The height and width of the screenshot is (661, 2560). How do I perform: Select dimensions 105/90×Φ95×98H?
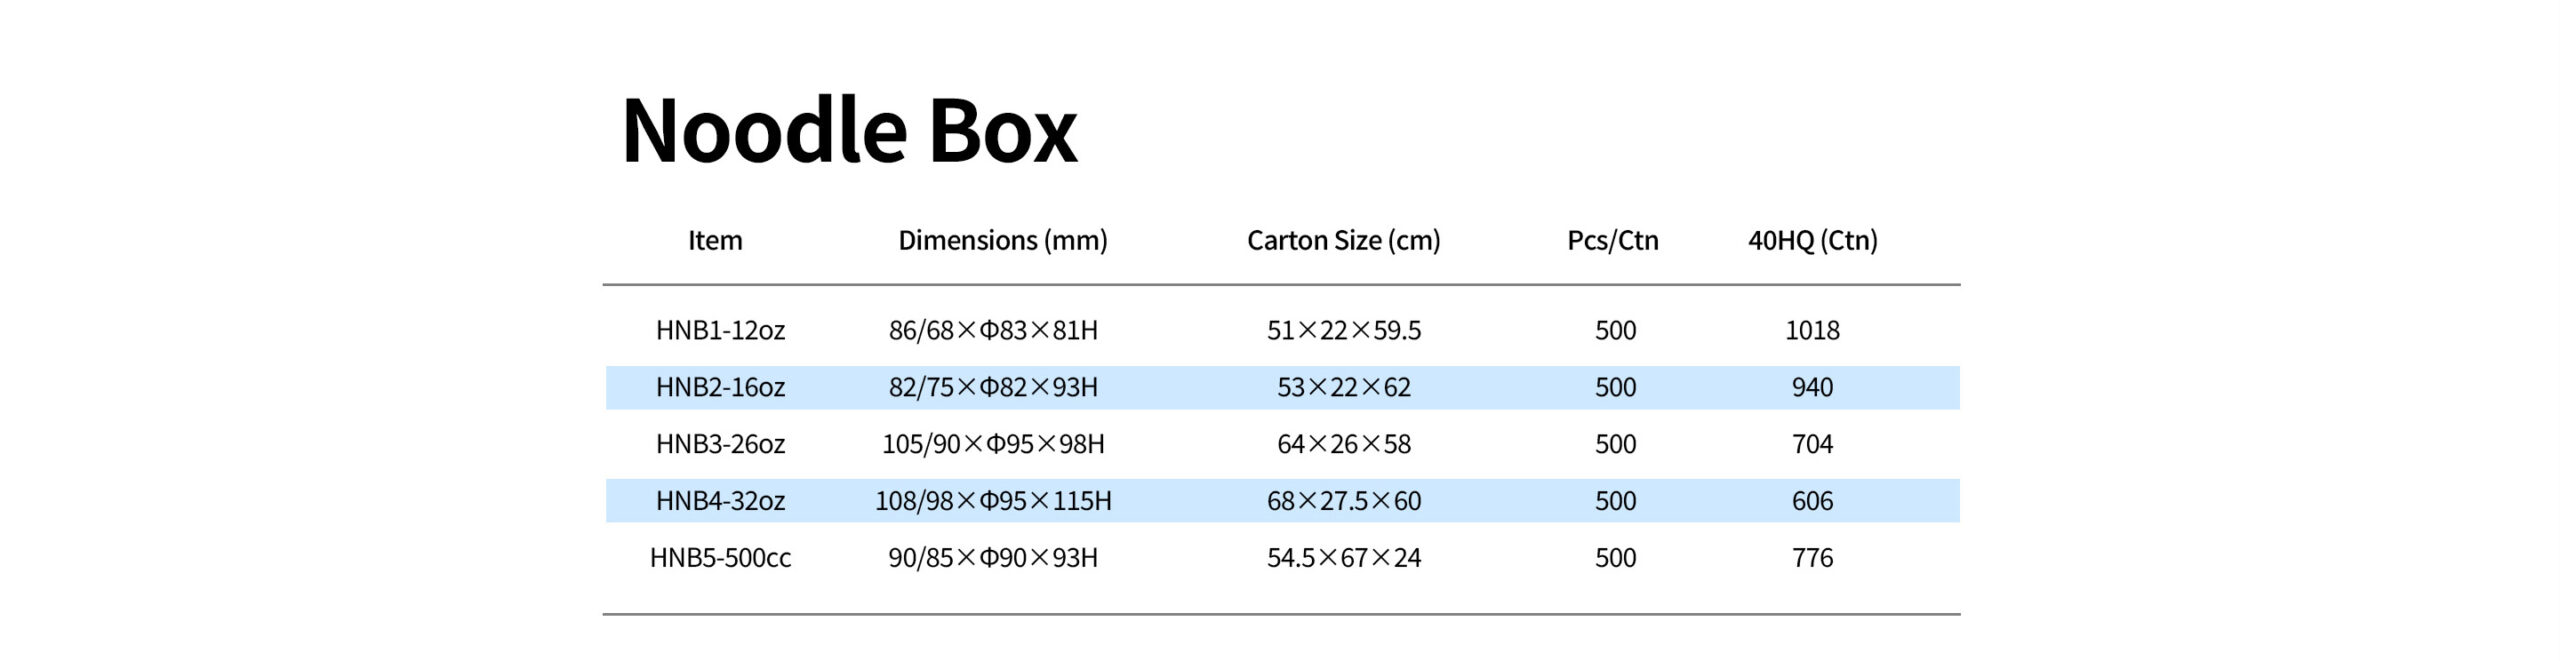(x=993, y=444)
